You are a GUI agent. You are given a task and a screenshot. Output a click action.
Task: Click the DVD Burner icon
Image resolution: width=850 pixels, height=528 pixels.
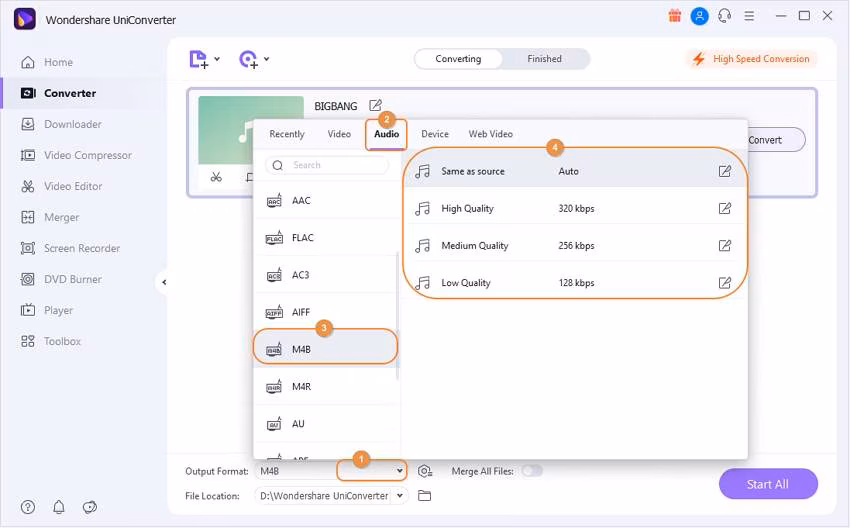(x=28, y=279)
